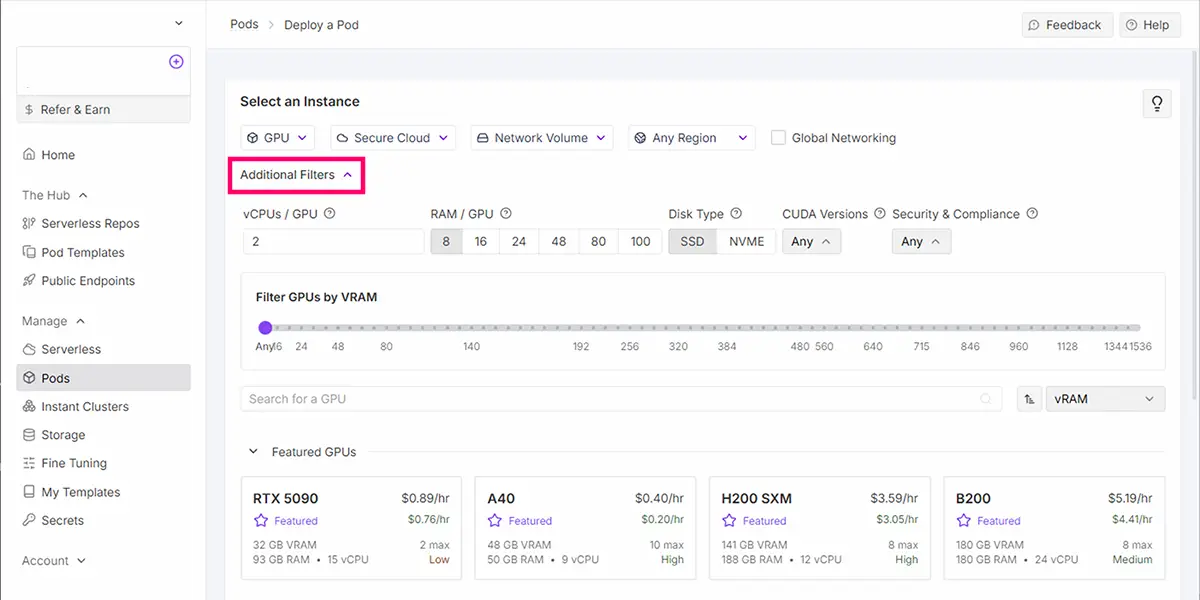1200x600 pixels.
Task: Open Serverless in the Manage menu
Action: coord(71,350)
